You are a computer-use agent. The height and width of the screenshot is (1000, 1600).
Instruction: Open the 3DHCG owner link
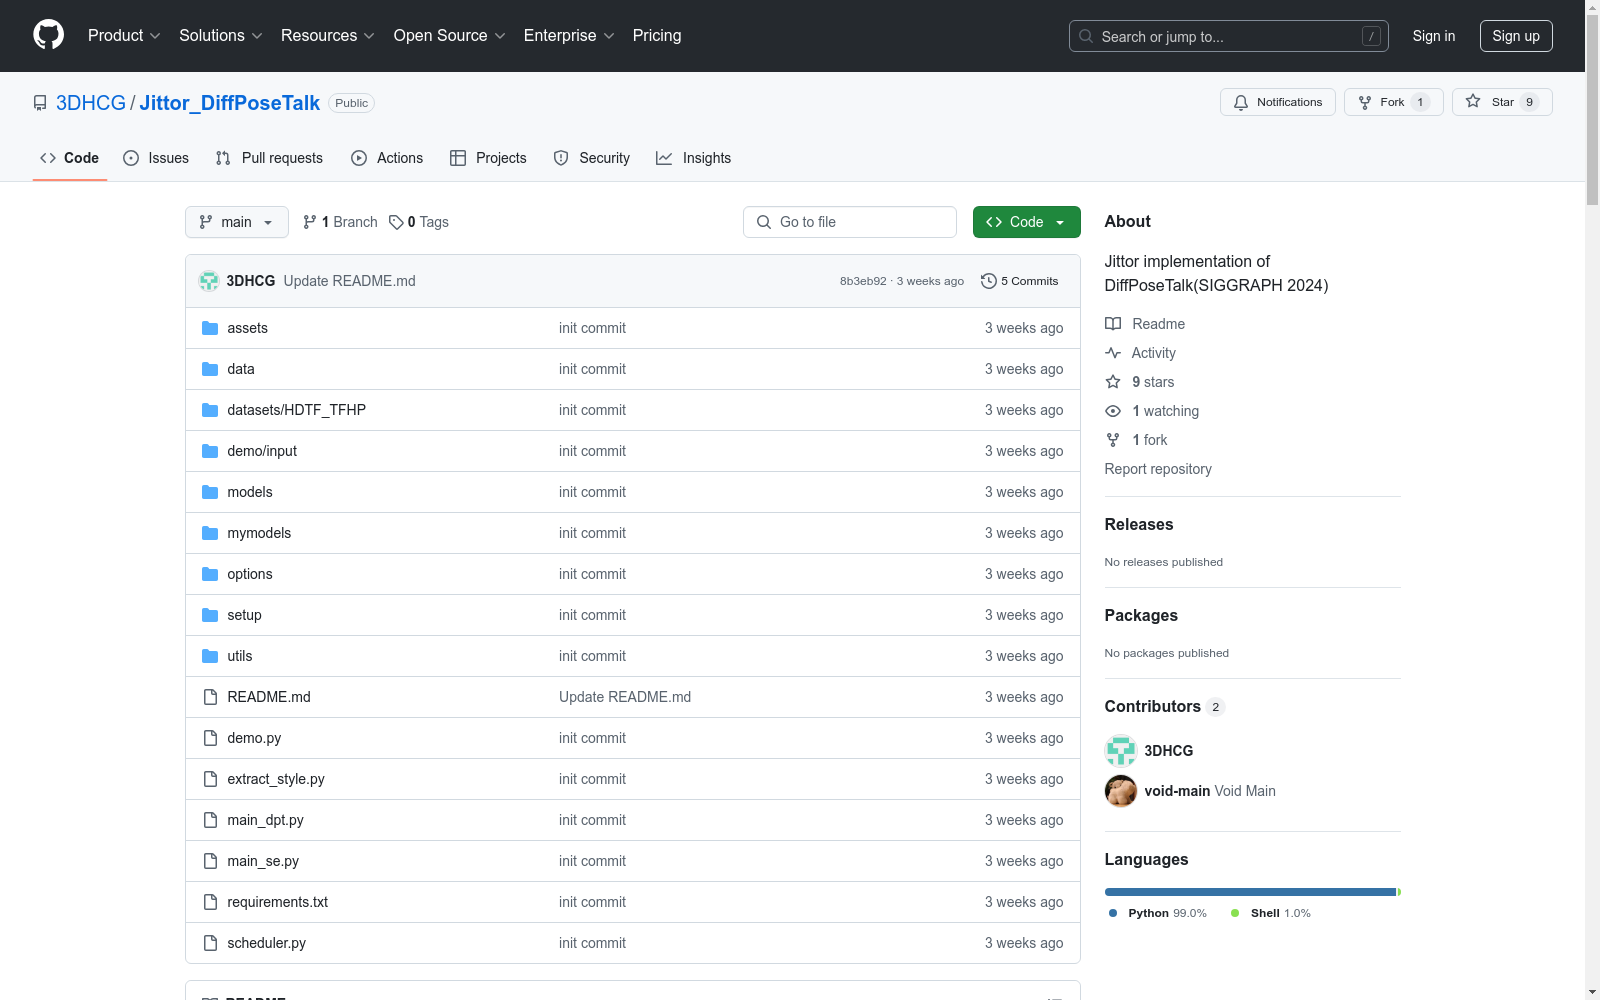pyautogui.click(x=91, y=103)
